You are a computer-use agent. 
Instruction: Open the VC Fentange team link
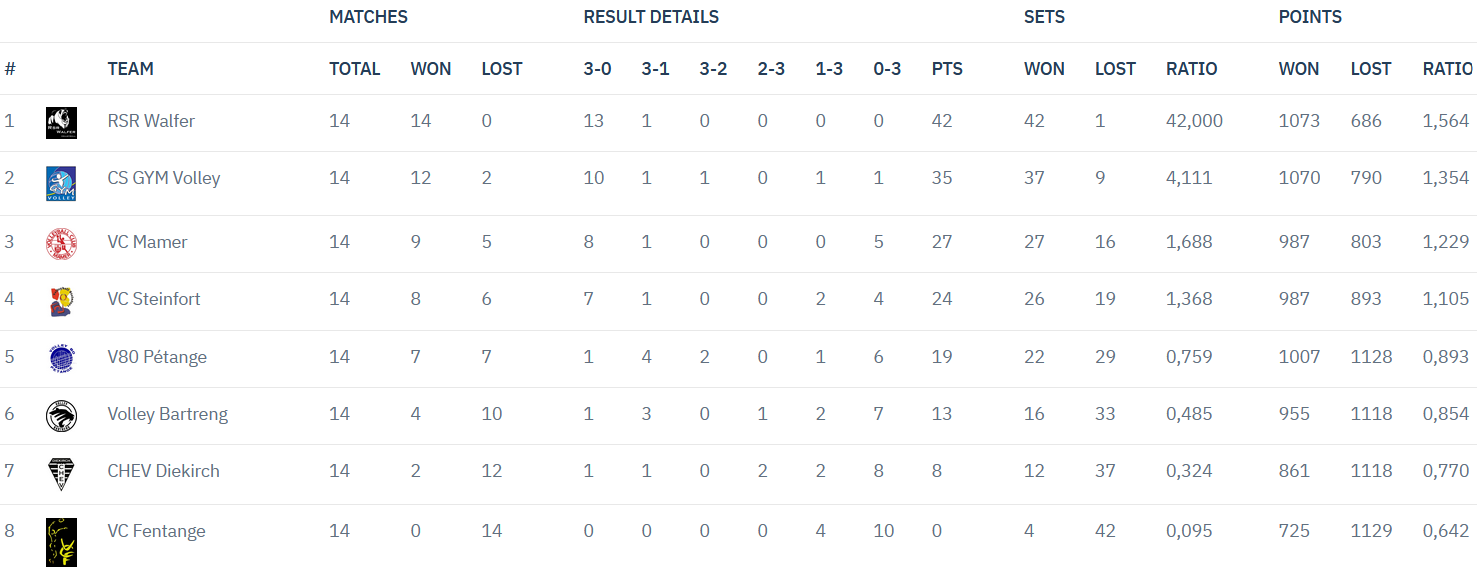(156, 531)
